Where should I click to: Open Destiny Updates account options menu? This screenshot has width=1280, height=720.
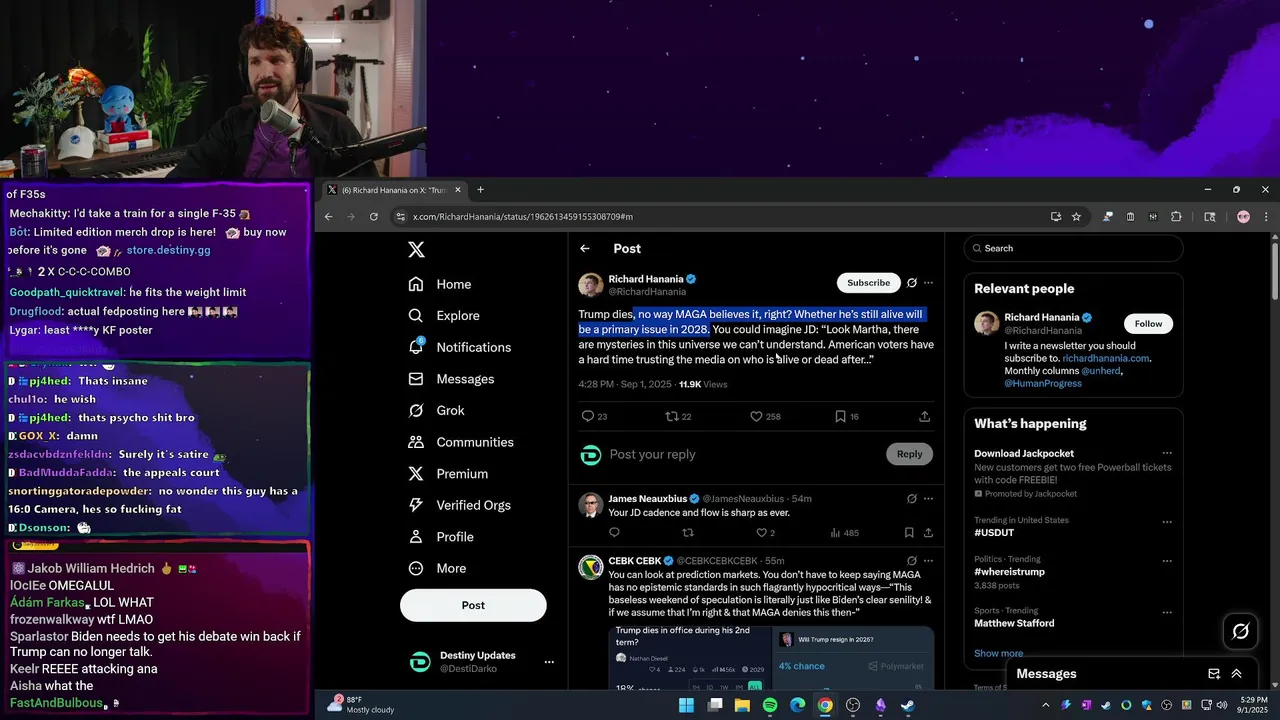548,662
